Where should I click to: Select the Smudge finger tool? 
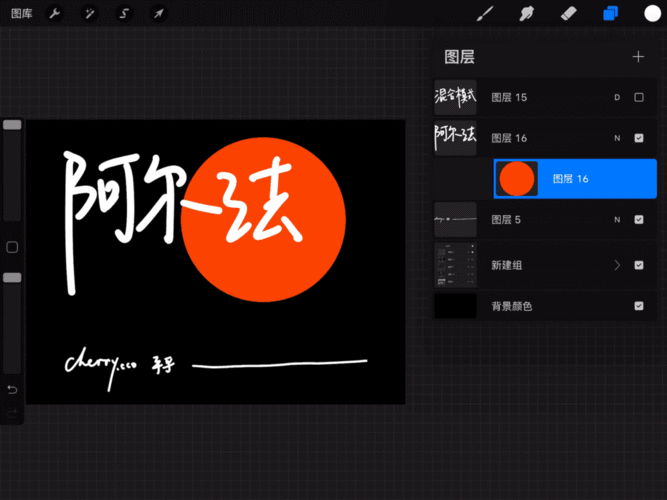coord(525,14)
